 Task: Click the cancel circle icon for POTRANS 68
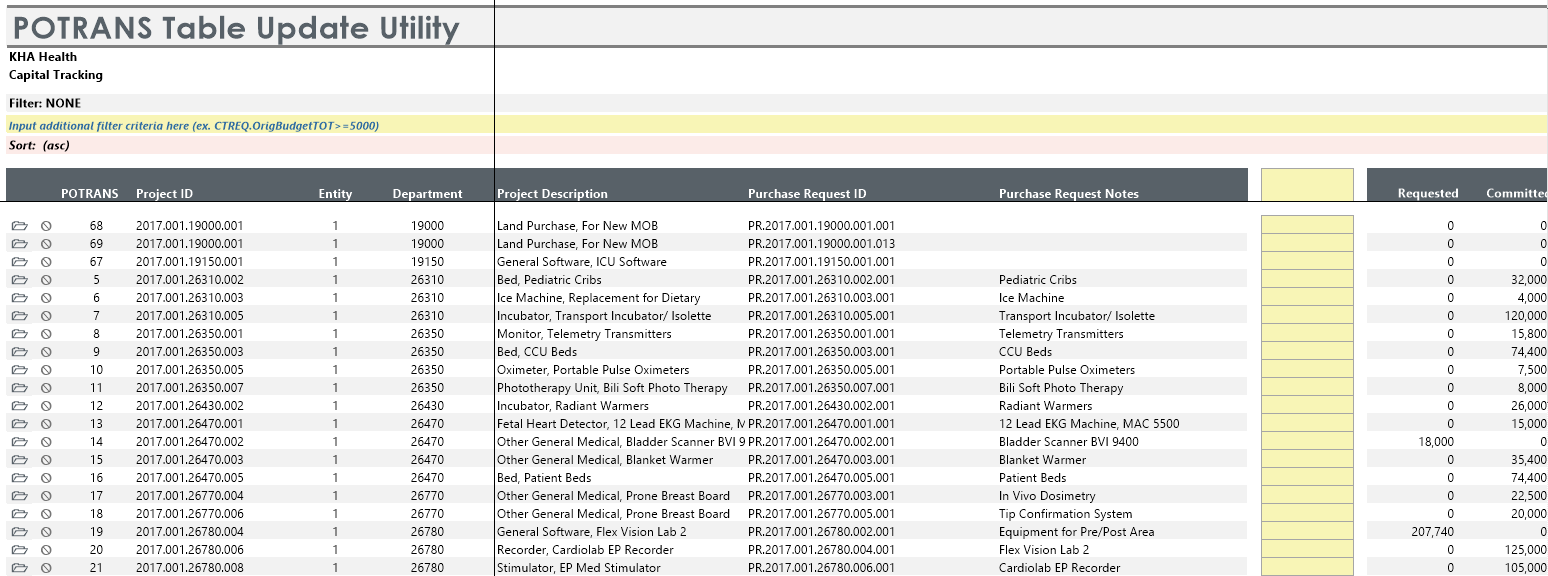(46, 226)
